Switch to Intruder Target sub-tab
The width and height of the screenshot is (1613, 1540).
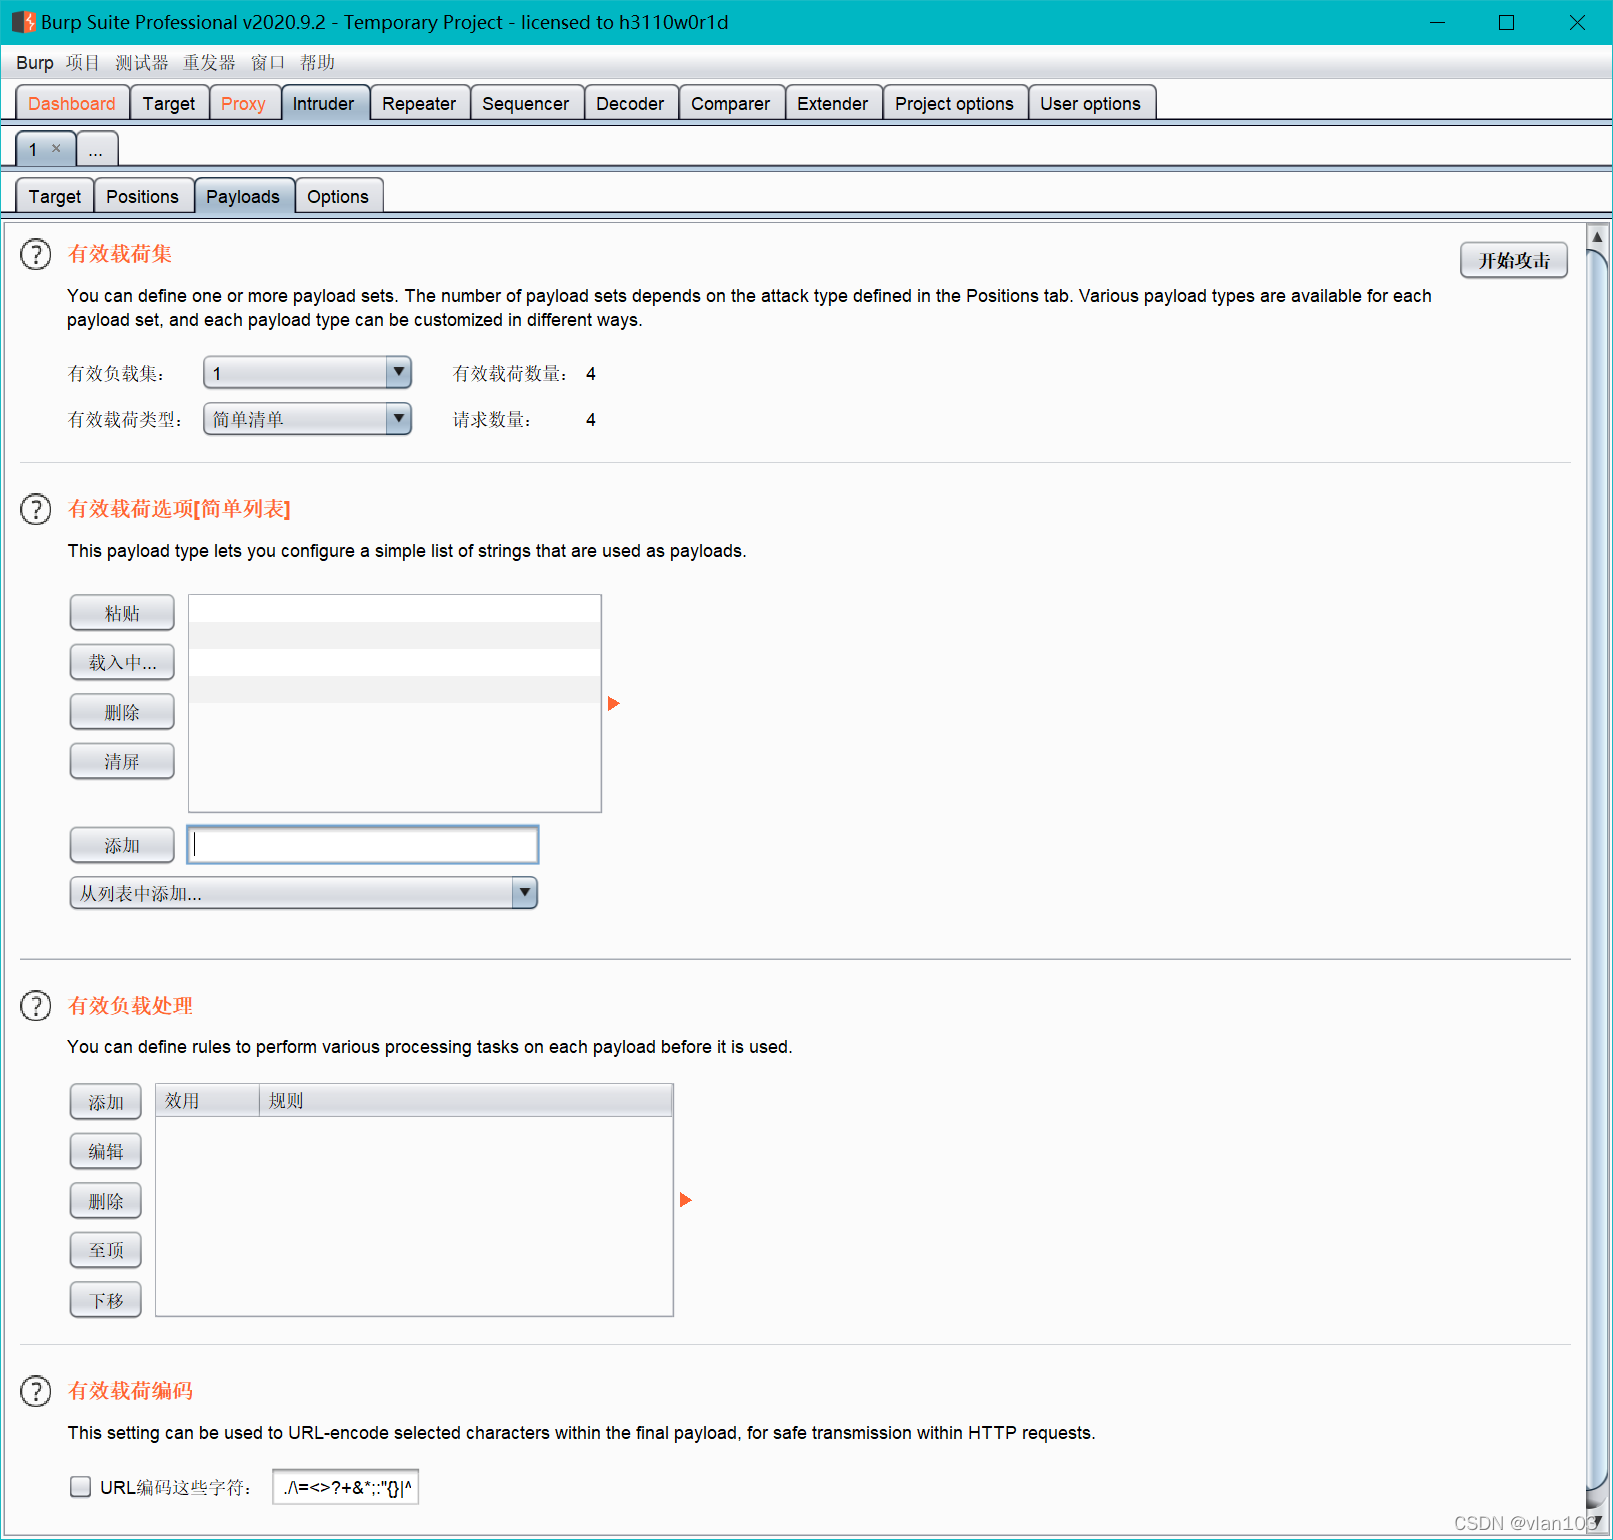pos(55,196)
